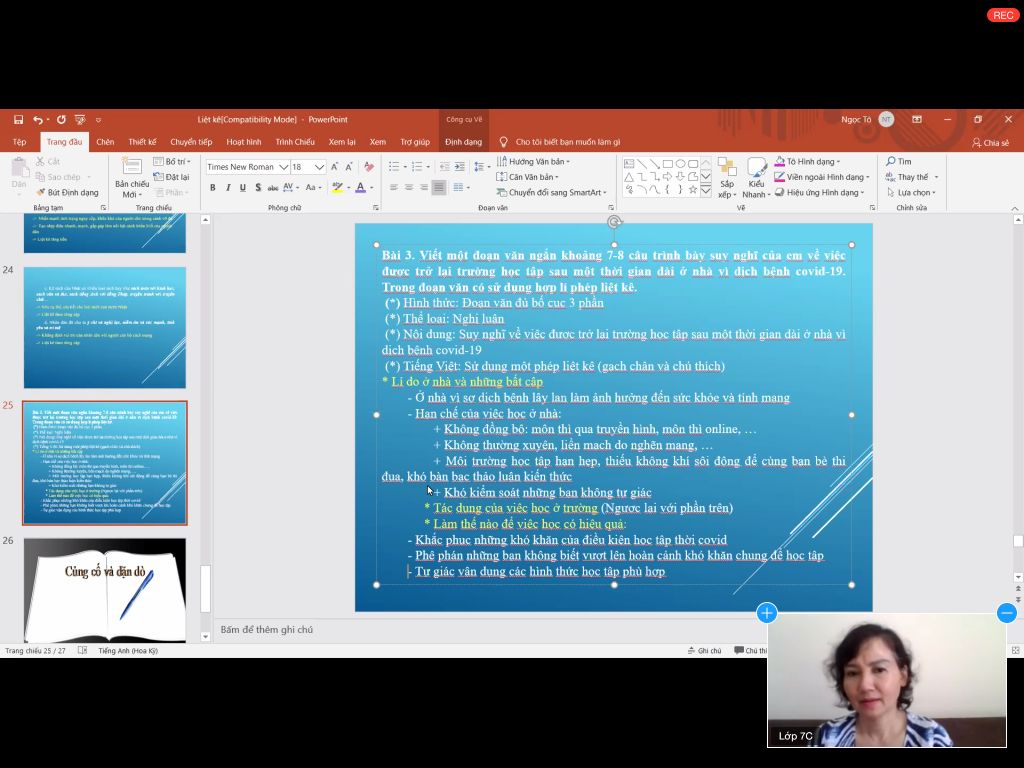1024x768 pixels.
Task: Click the Đặt lại reset button
Action: (172, 177)
